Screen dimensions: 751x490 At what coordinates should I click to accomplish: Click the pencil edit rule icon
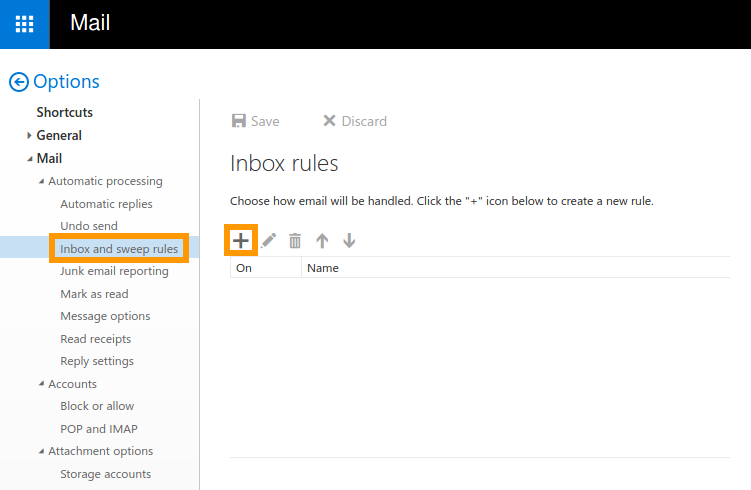point(268,241)
